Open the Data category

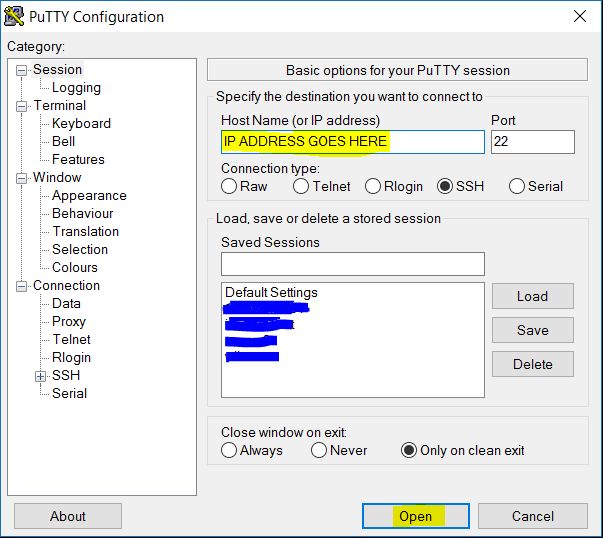66,303
